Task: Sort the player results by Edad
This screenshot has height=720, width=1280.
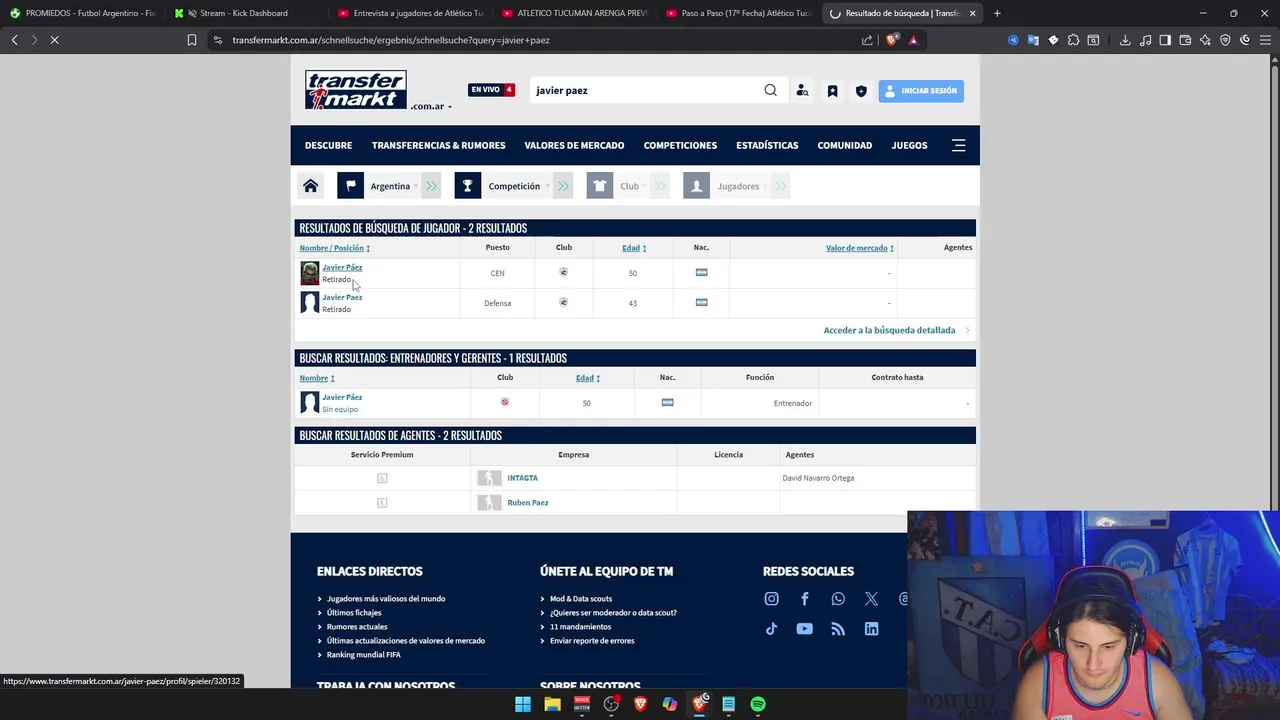Action: click(x=634, y=248)
